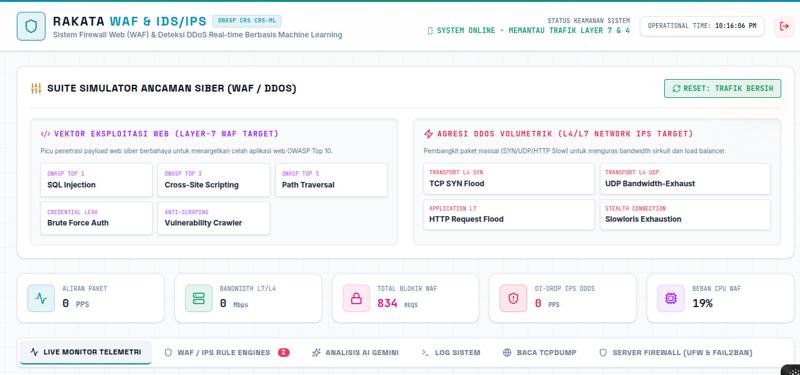Click the Di-Drop IPS DDoS shield icon
This screenshot has height=375, width=800.
513,298
